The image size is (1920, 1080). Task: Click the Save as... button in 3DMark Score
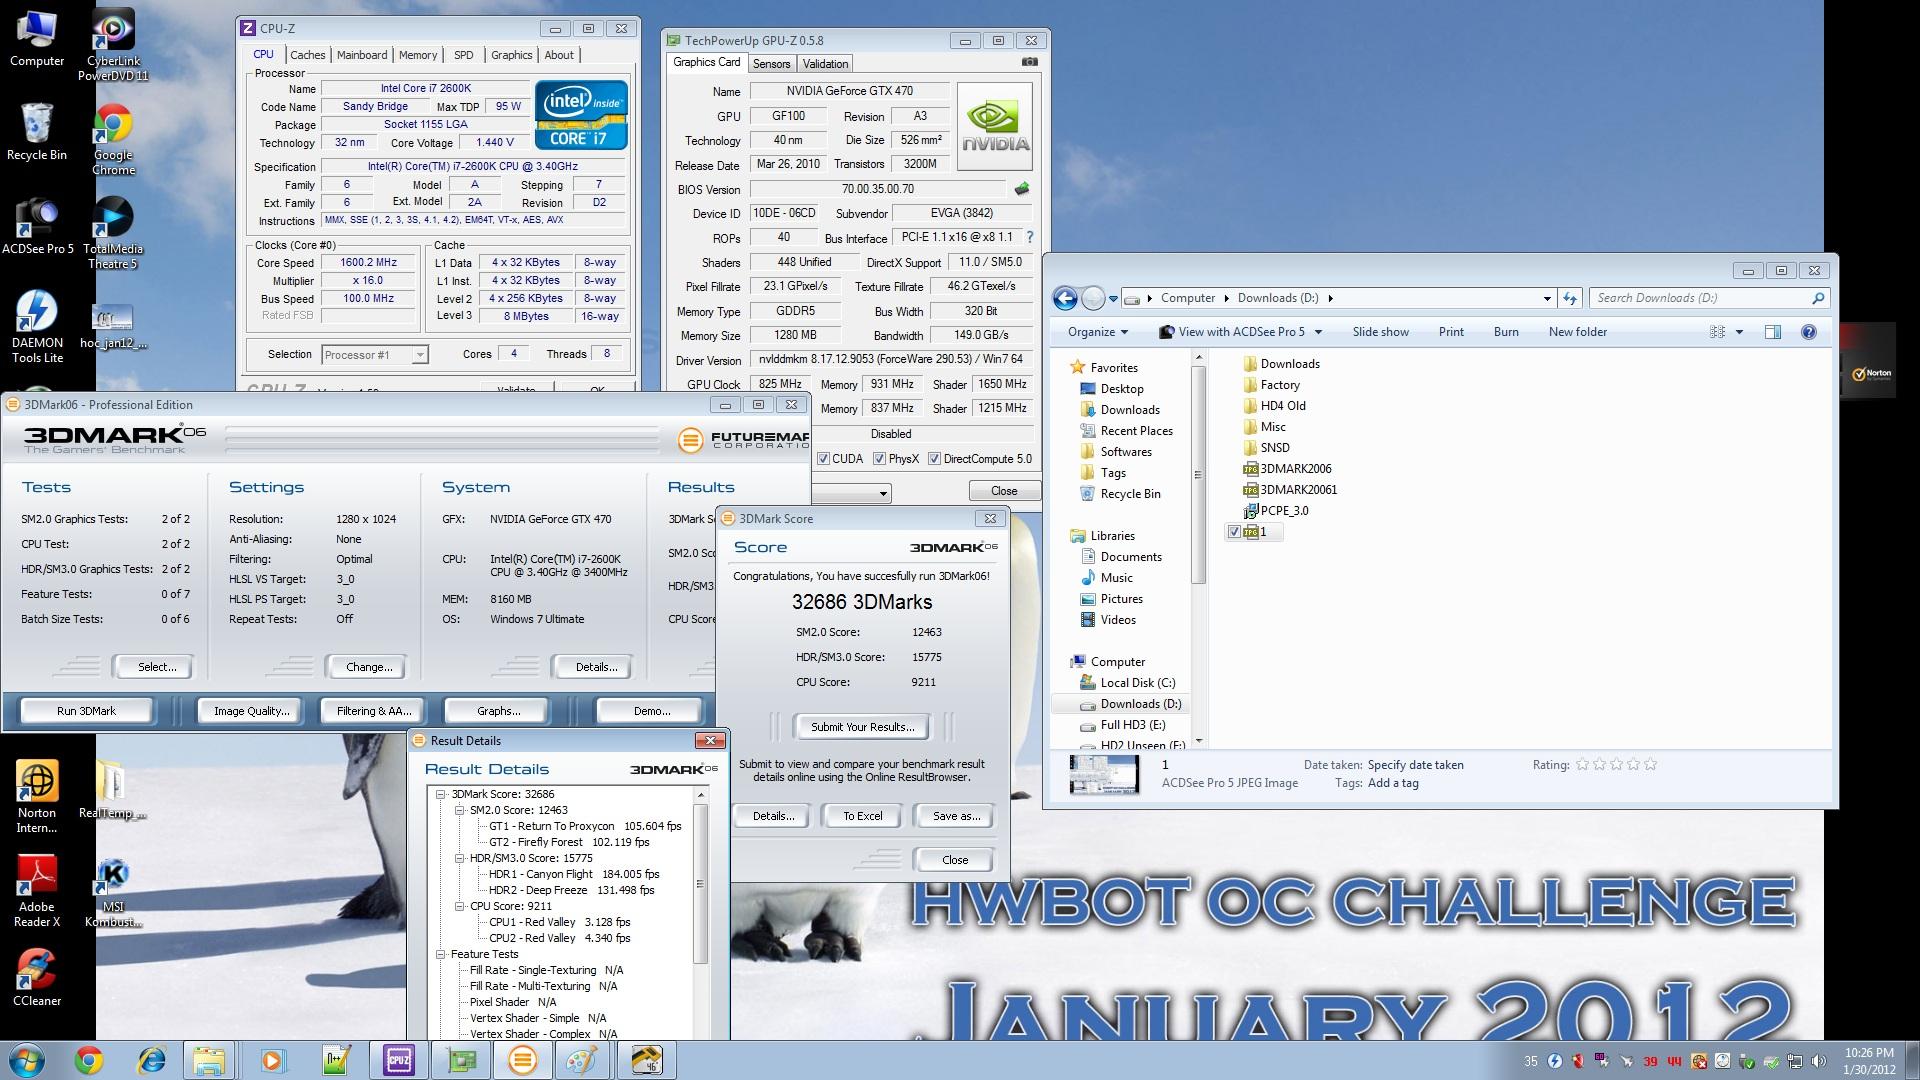[955, 816]
